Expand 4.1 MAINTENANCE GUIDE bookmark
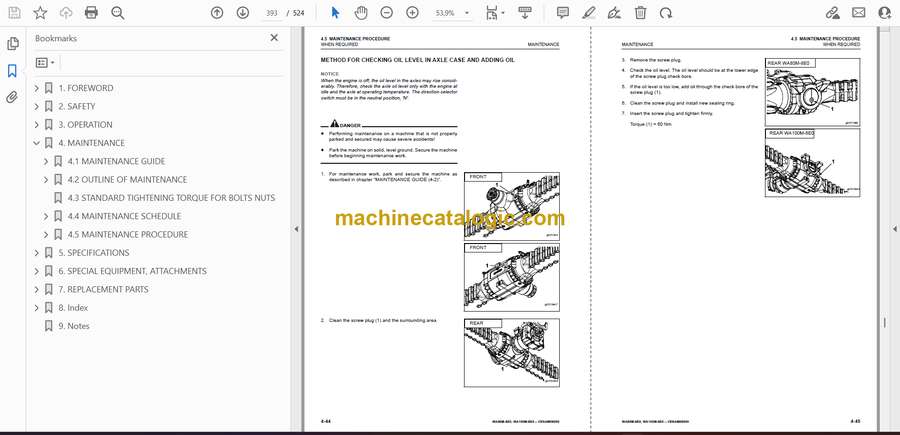The width and height of the screenshot is (900, 435). 46,162
